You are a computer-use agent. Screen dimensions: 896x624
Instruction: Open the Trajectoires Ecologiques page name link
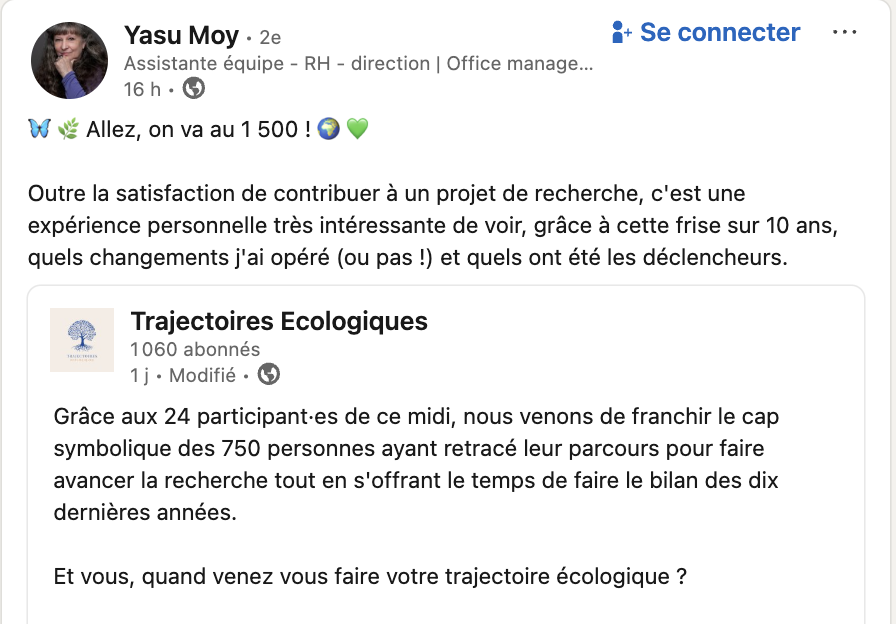click(x=279, y=321)
